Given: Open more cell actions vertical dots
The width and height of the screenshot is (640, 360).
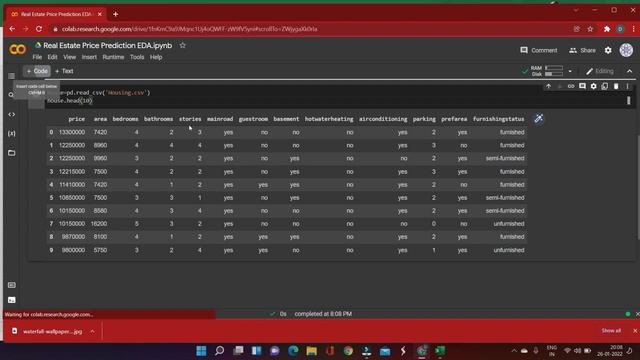Looking at the screenshot, I should point(627,86).
